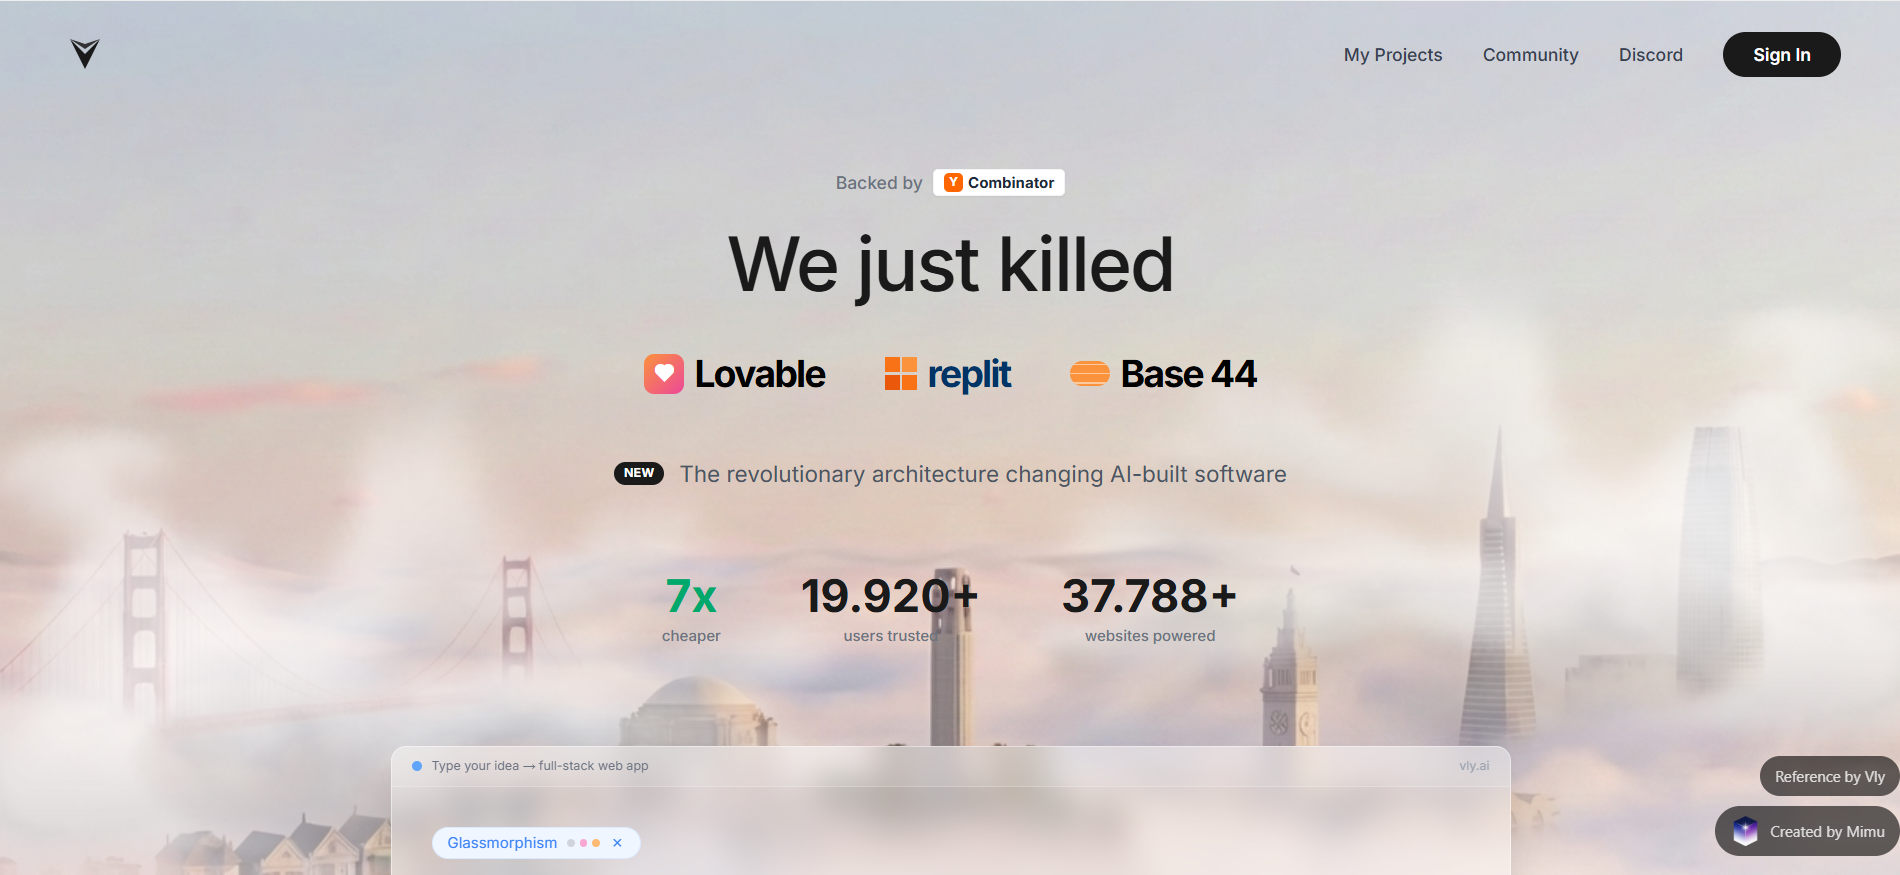
Task: Click the blue dot in prompt bar
Action: click(x=417, y=766)
